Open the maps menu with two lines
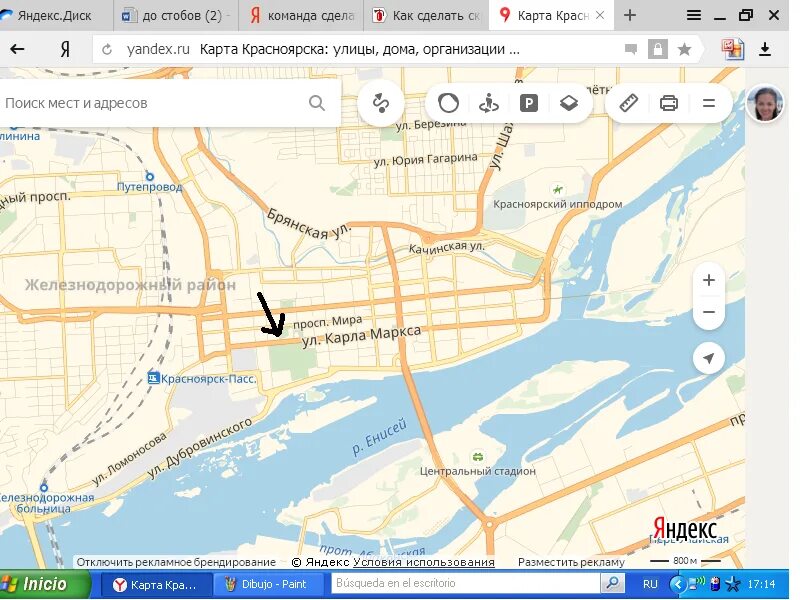 [709, 103]
